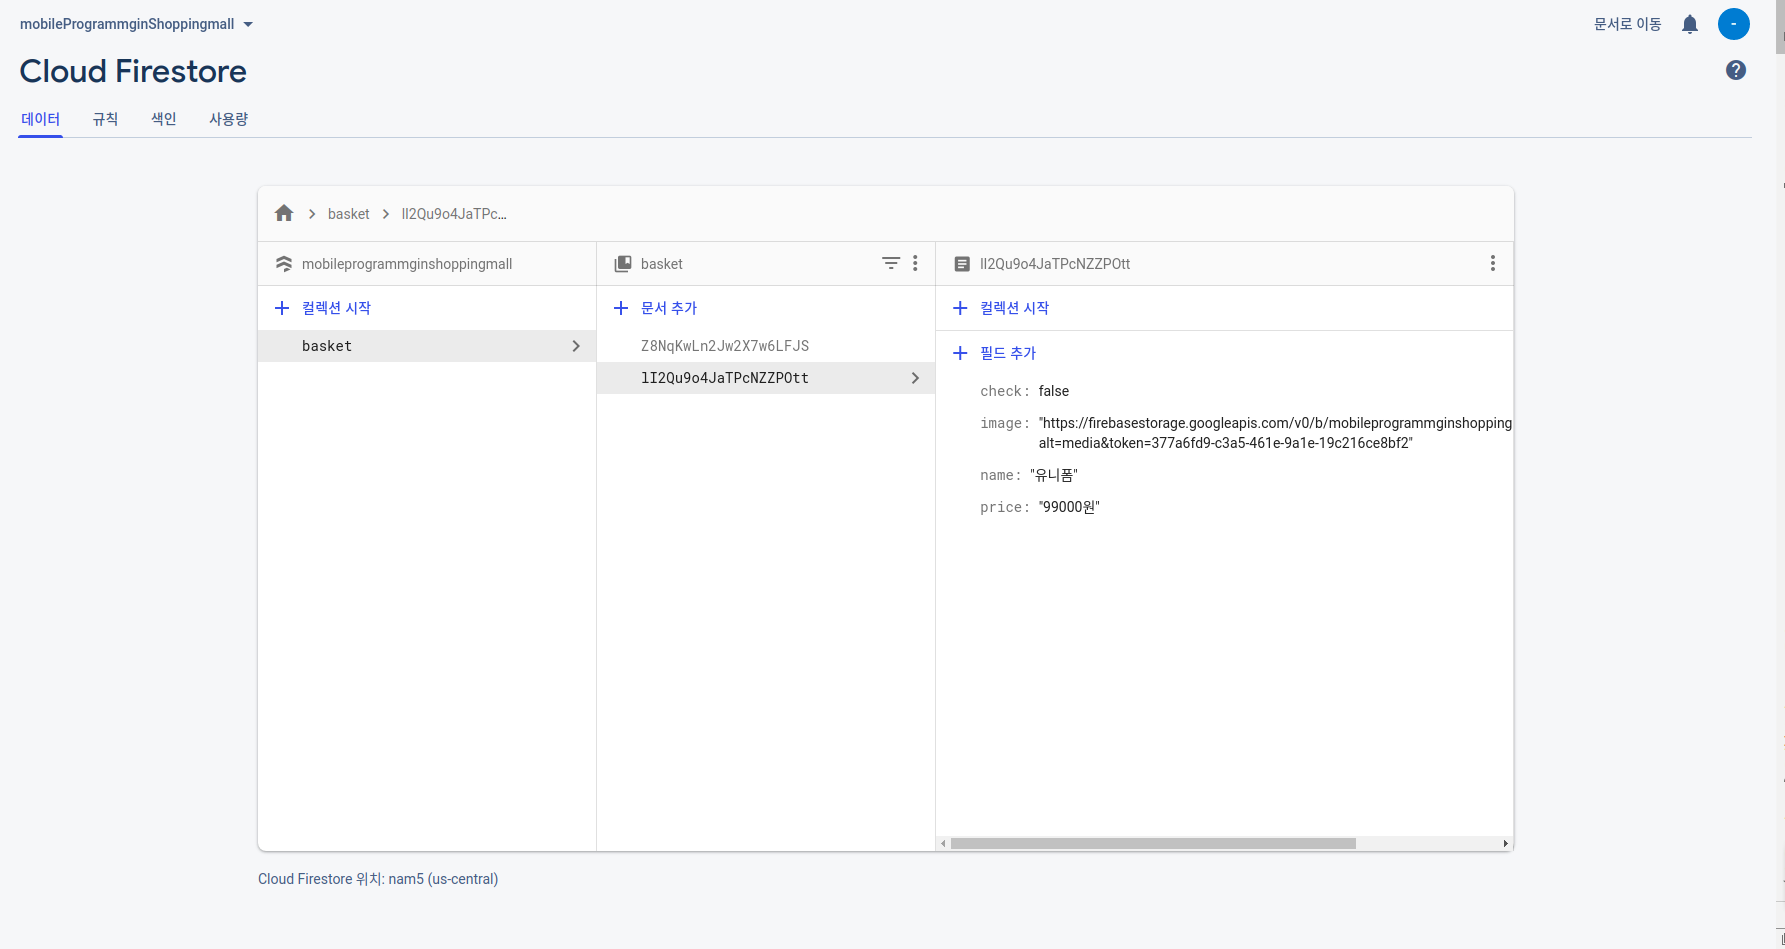Click the document icon beside lI2Qu9o4JaTPcNZZPOtt
Screen dimensions: 1785x949
pos(961,263)
